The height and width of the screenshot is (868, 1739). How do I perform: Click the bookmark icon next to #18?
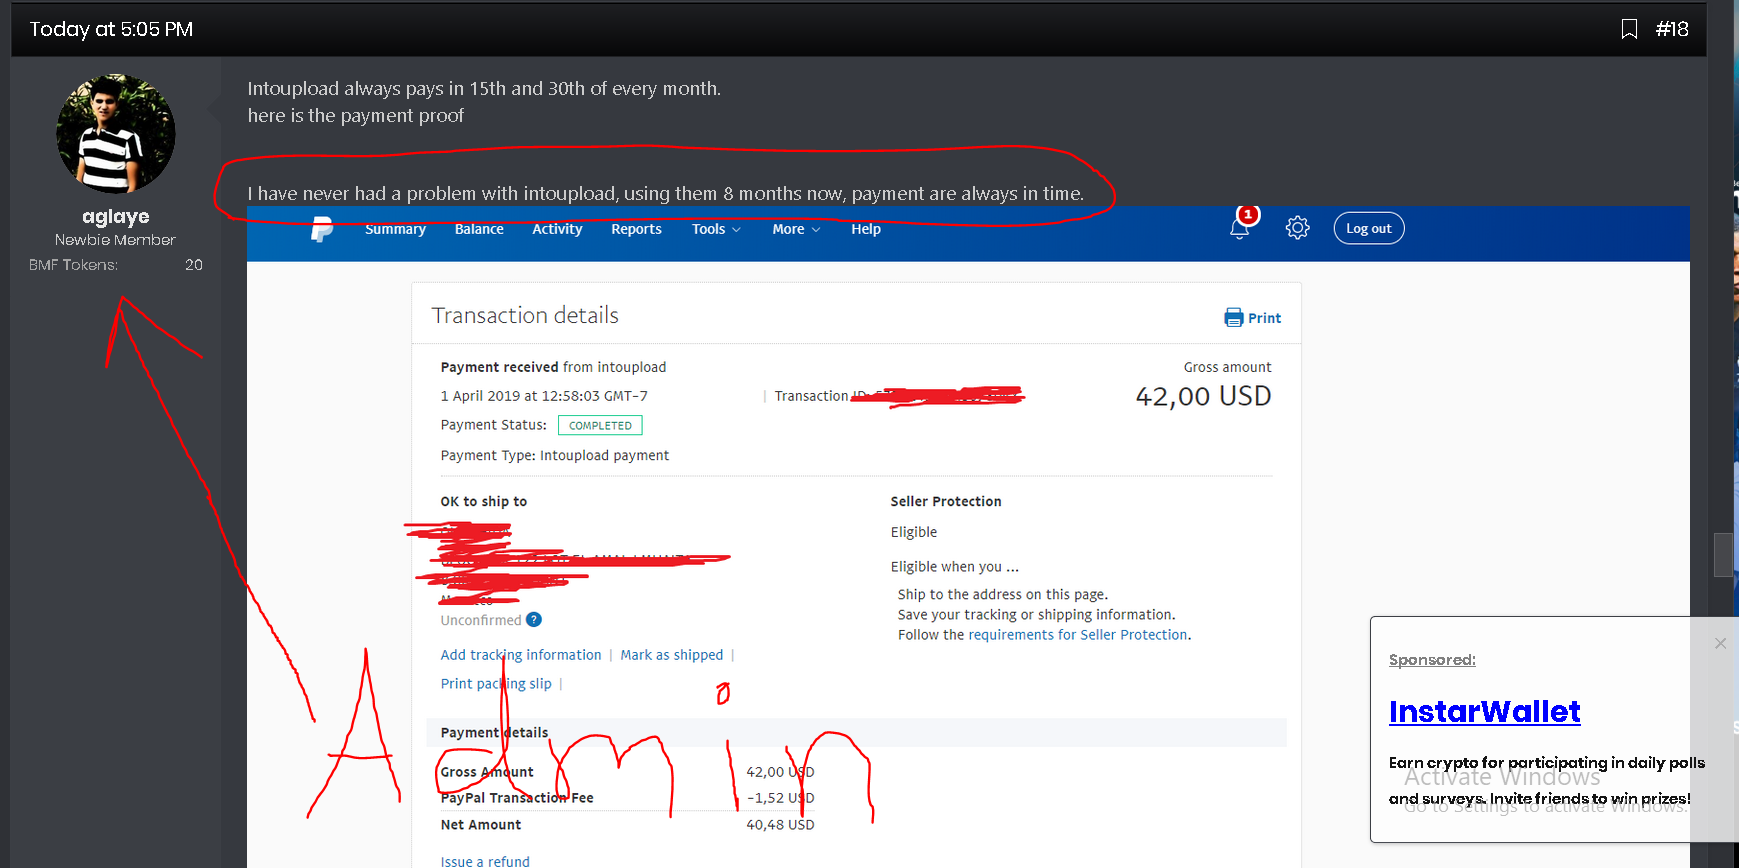(1629, 29)
